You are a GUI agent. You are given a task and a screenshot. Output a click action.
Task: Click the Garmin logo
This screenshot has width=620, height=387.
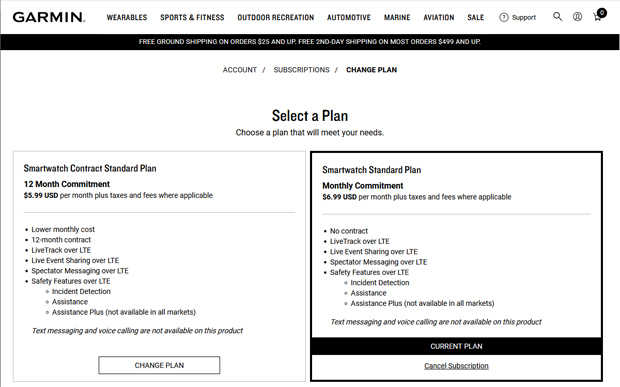tap(49, 17)
